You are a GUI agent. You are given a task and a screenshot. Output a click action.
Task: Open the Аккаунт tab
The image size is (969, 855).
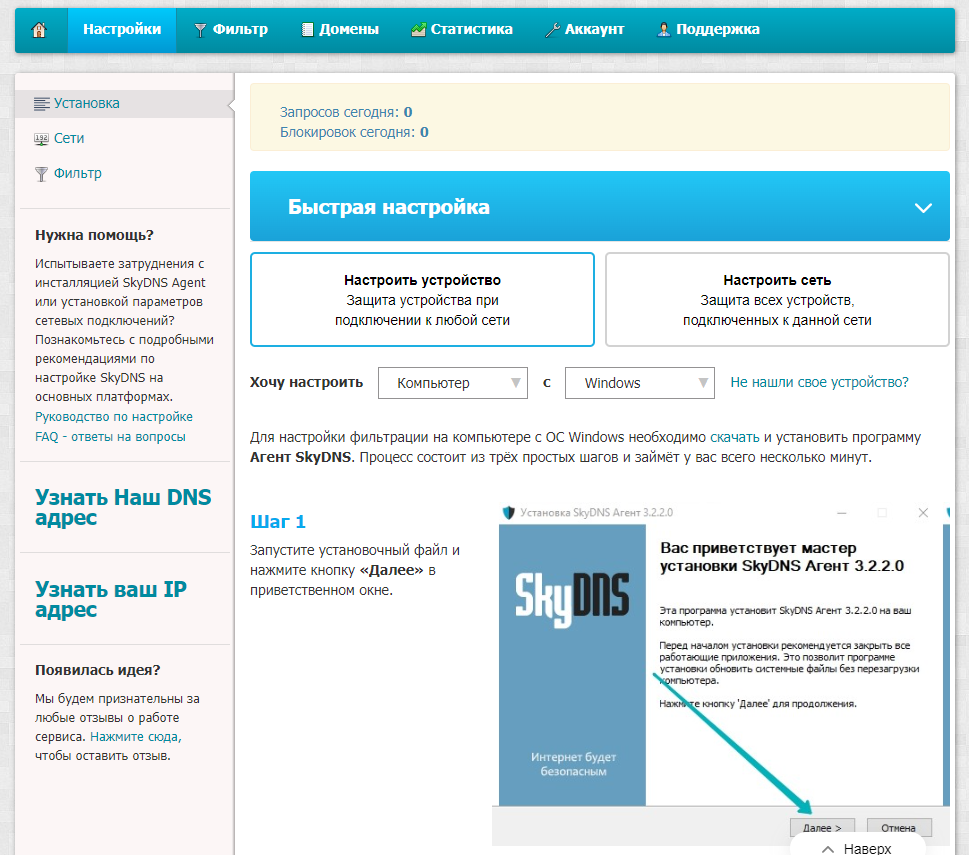click(x=585, y=30)
